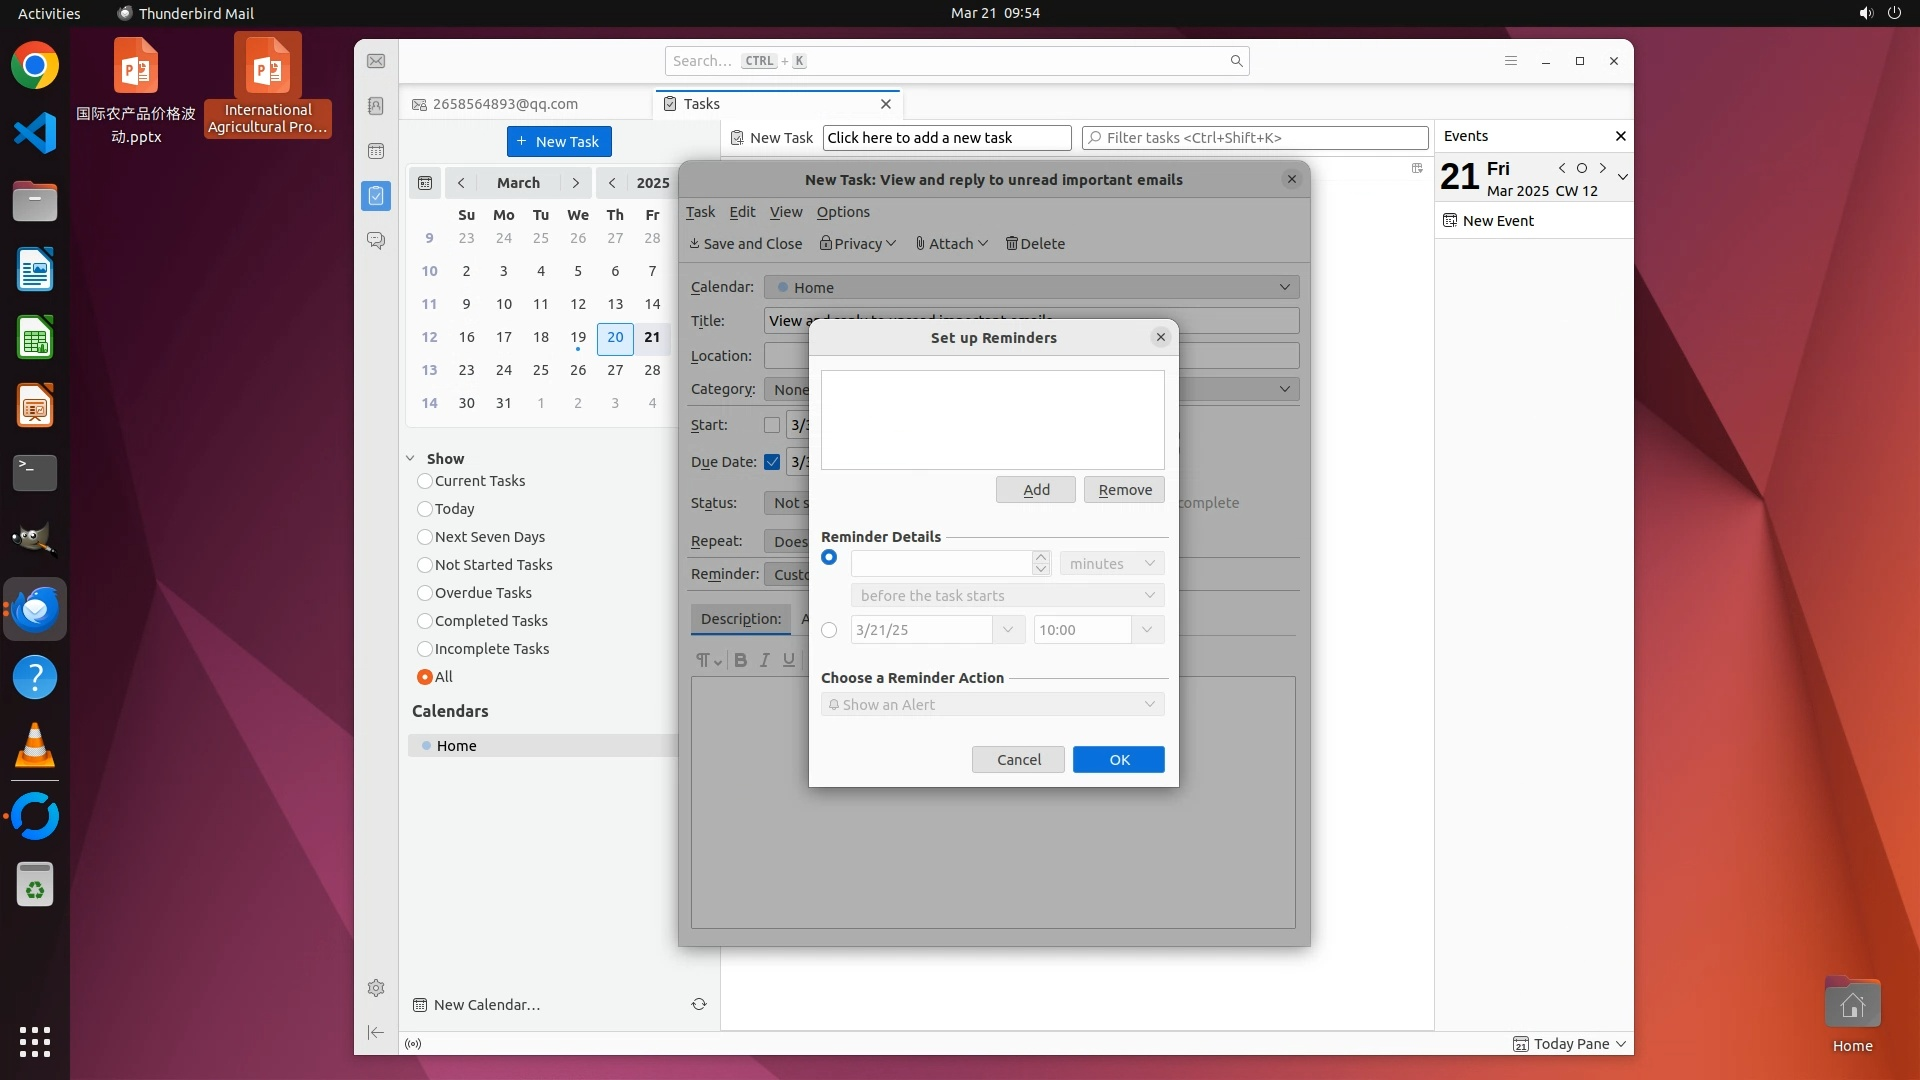Select the absolute date reminder radio button

829,630
